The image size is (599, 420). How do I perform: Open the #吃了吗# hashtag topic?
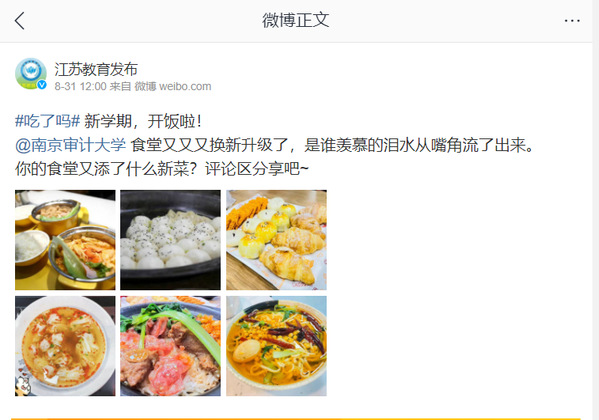click(47, 121)
